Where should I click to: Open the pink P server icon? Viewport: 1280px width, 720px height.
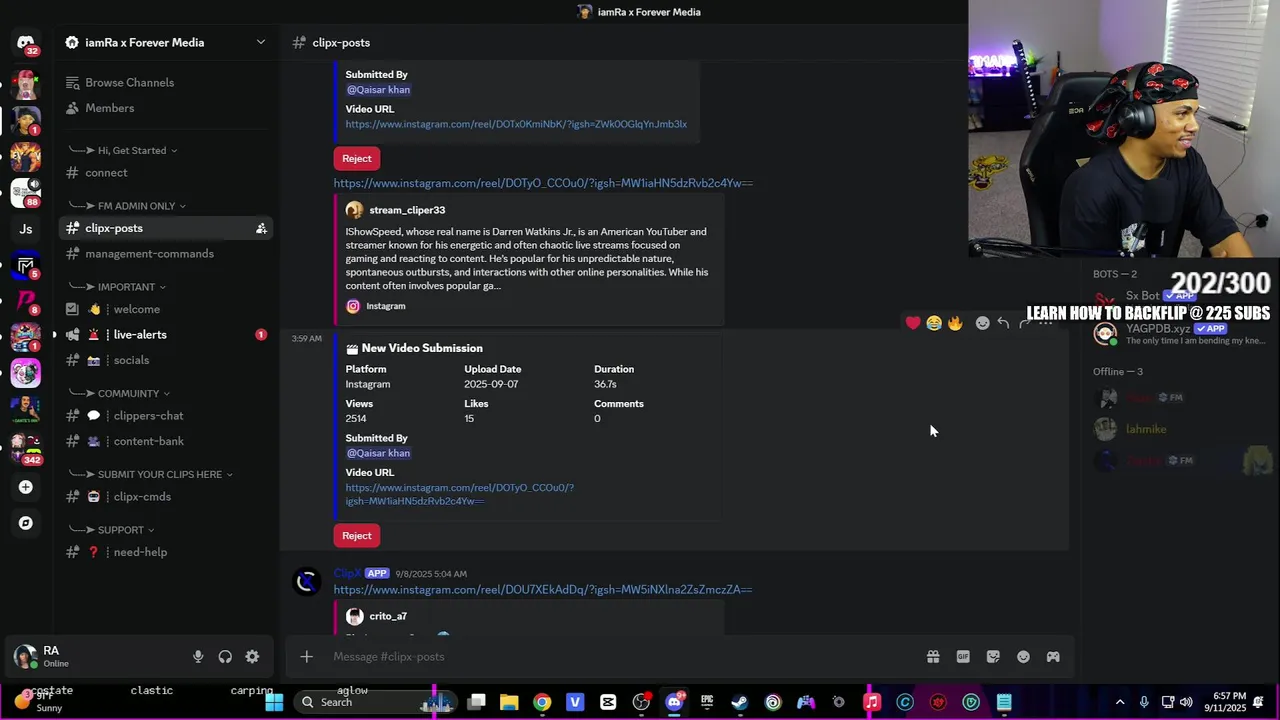tap(26, 299)
